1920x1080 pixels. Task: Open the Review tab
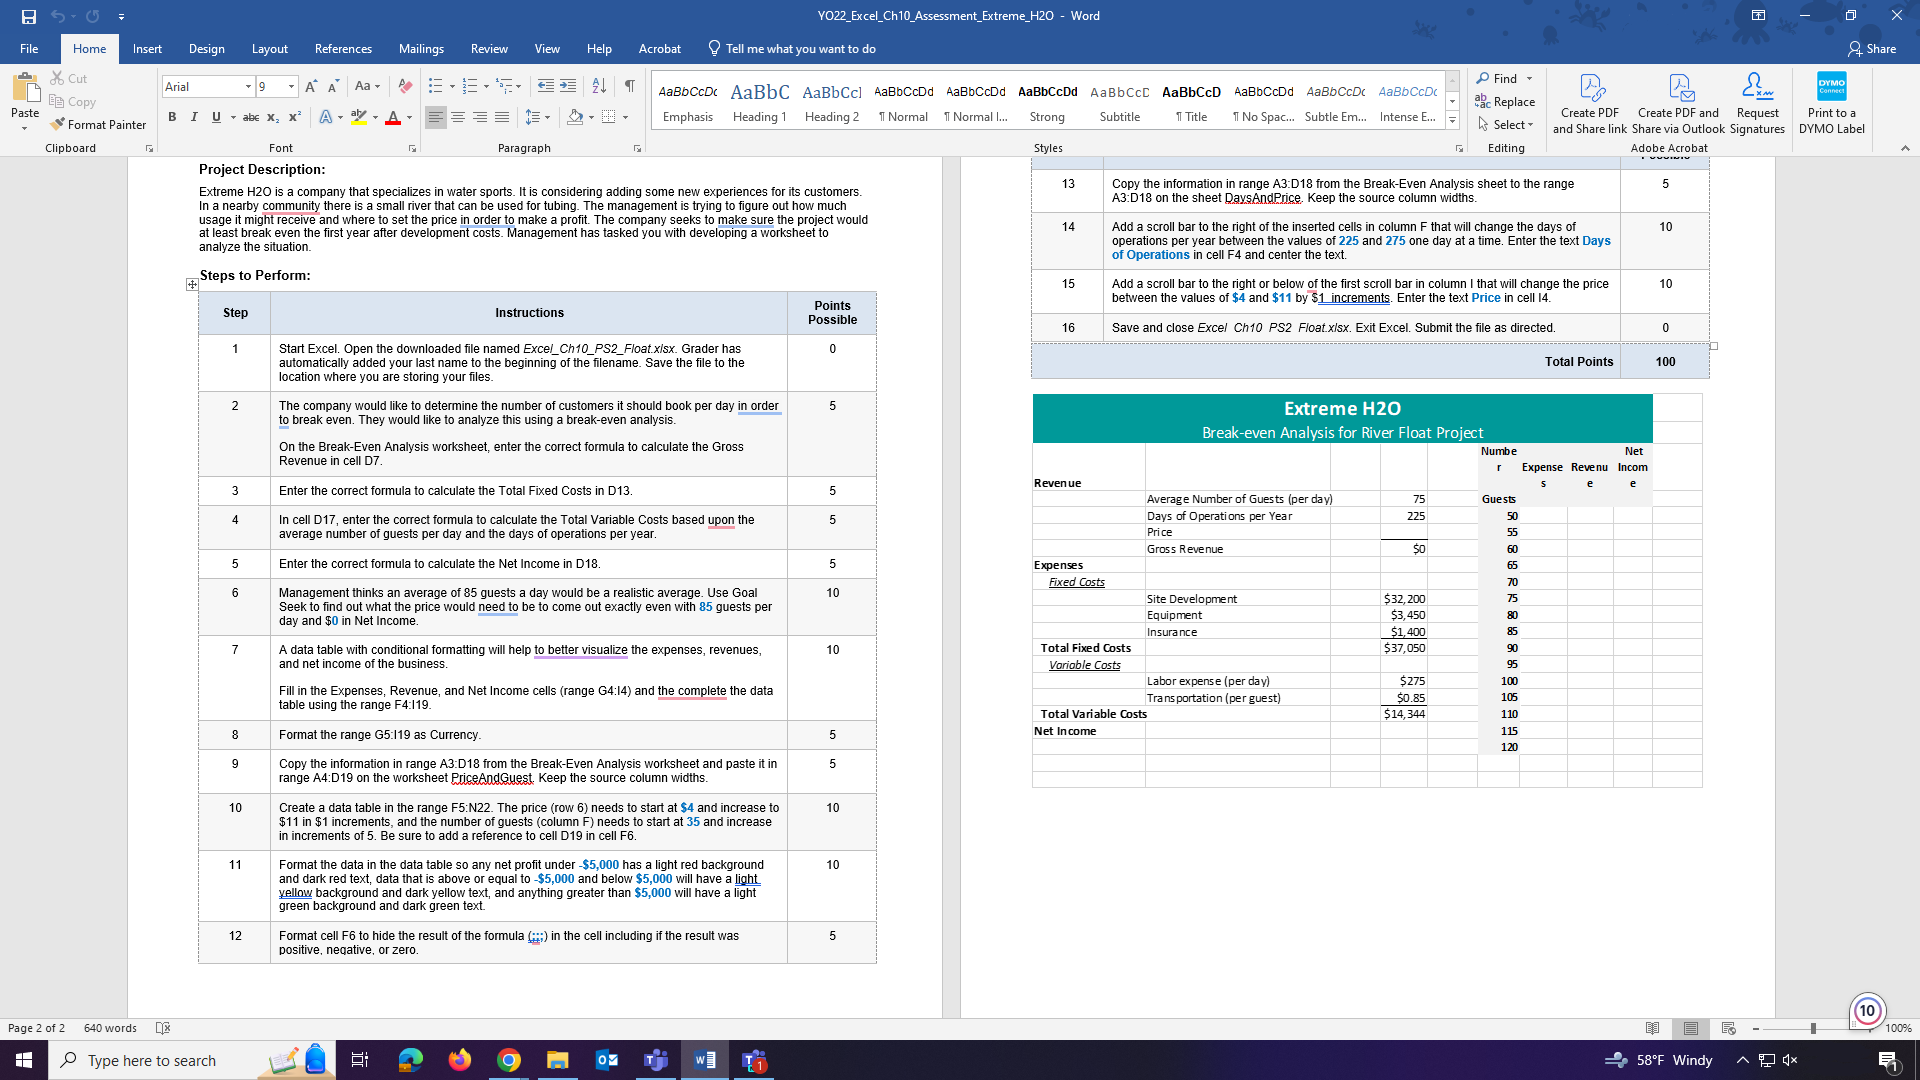coord(489,48)
